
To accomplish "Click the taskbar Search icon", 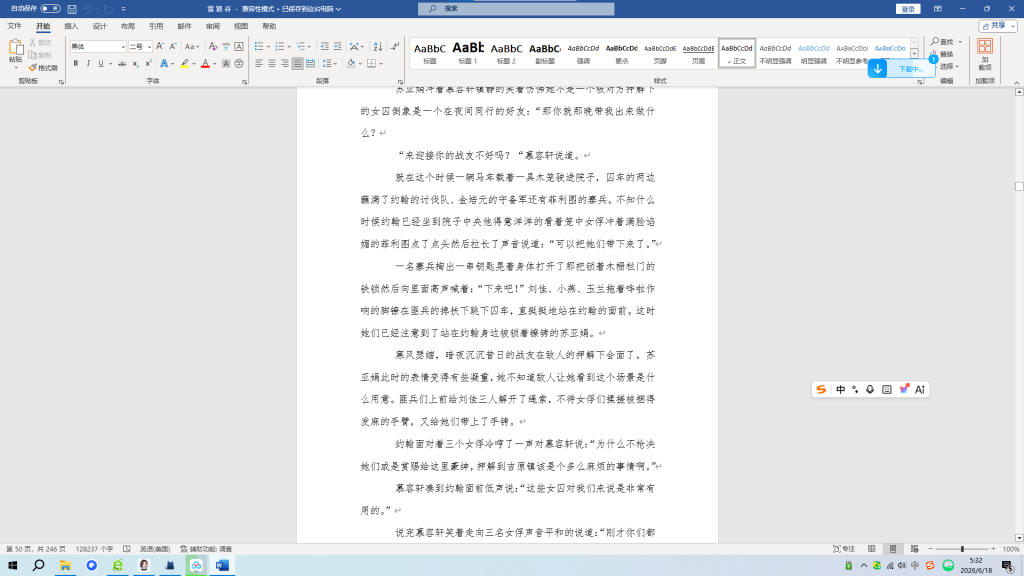I will (39, 566).
